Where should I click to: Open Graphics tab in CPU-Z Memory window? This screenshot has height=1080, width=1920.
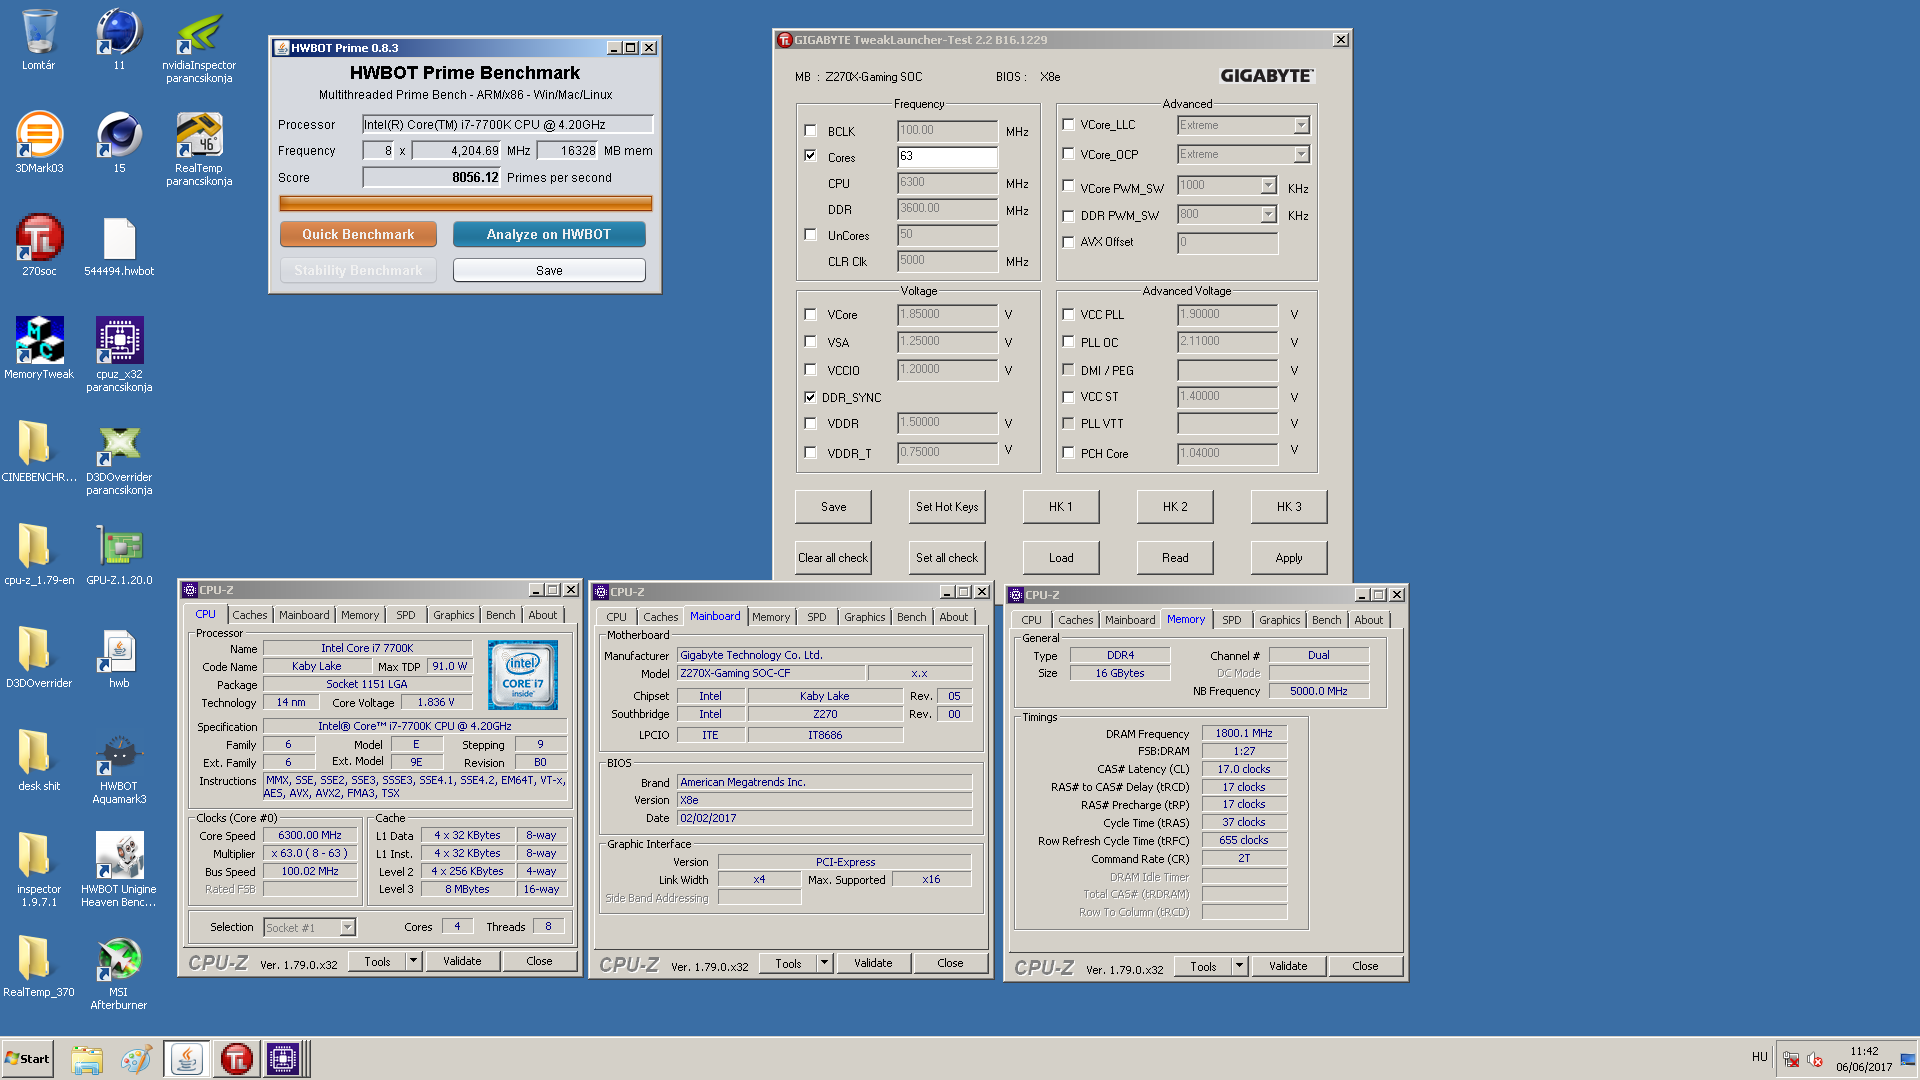[x=1280, y=620]
